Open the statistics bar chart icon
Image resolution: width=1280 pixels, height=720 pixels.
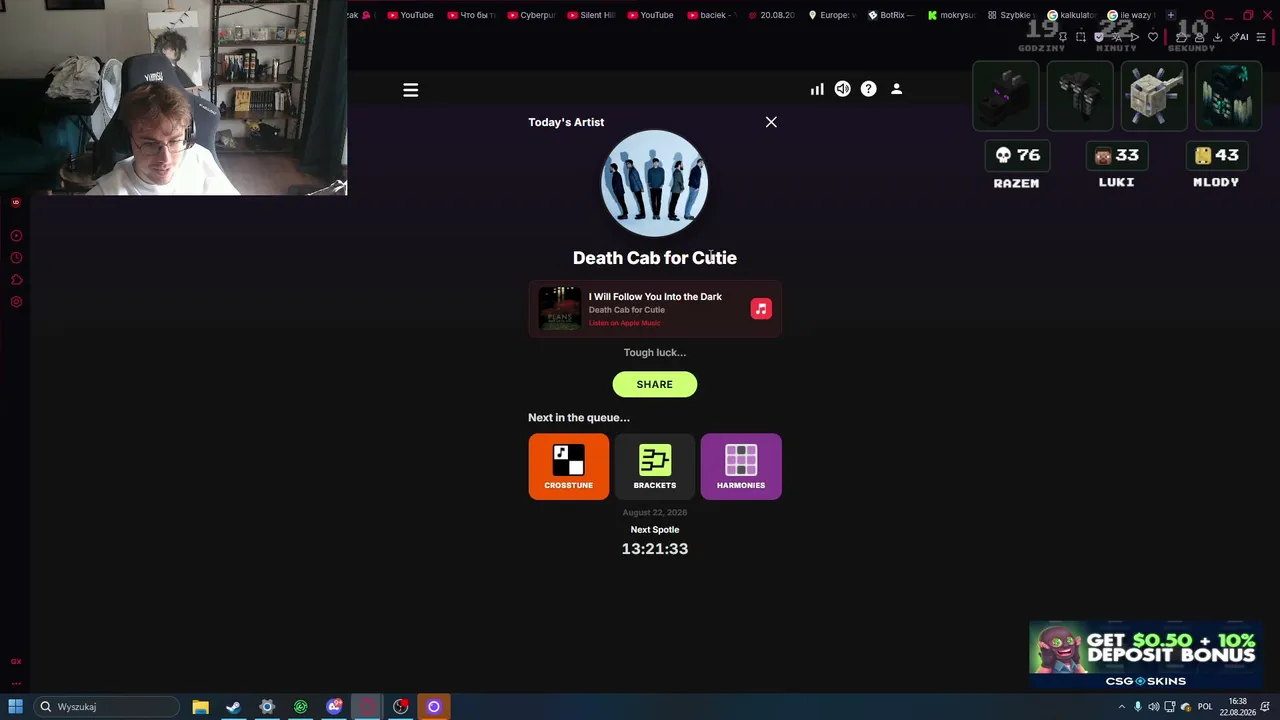pyautogui.click(x=817, y=89)
